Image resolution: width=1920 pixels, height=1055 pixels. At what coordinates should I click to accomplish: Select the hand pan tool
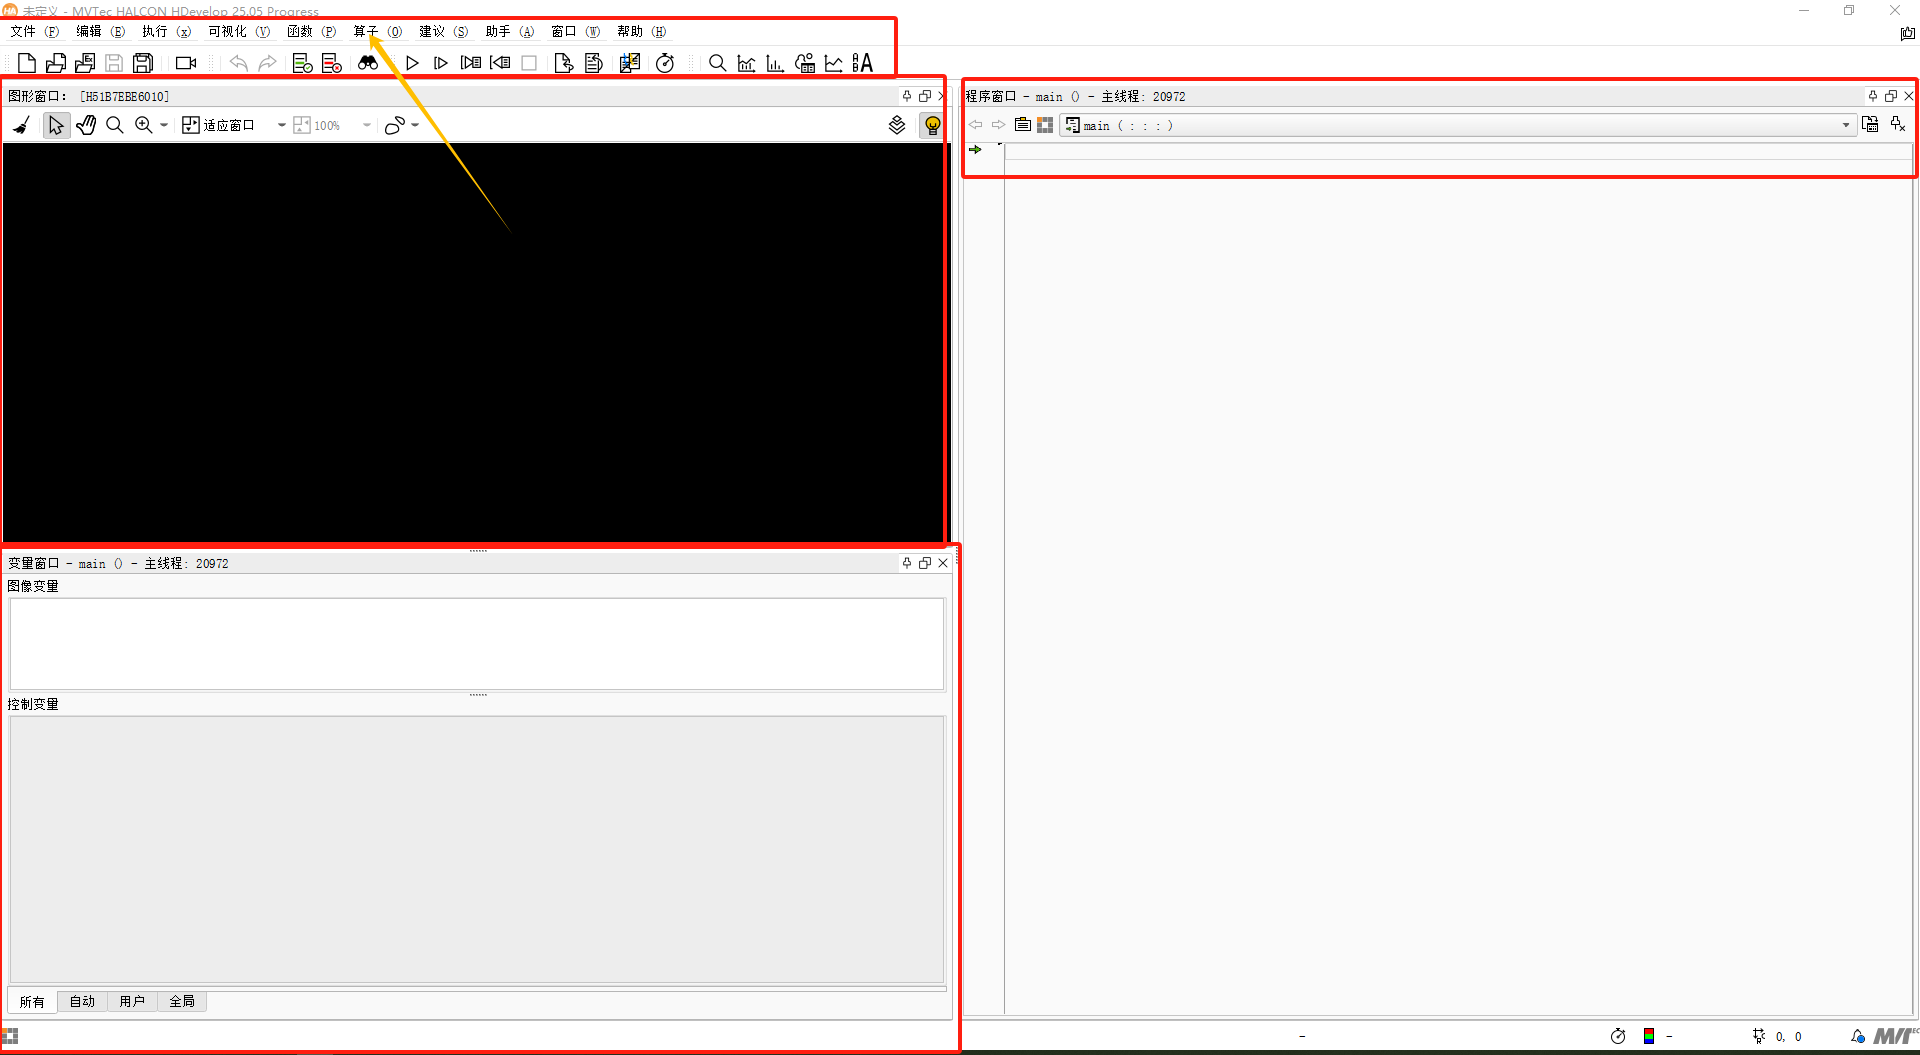click(86, 125)
